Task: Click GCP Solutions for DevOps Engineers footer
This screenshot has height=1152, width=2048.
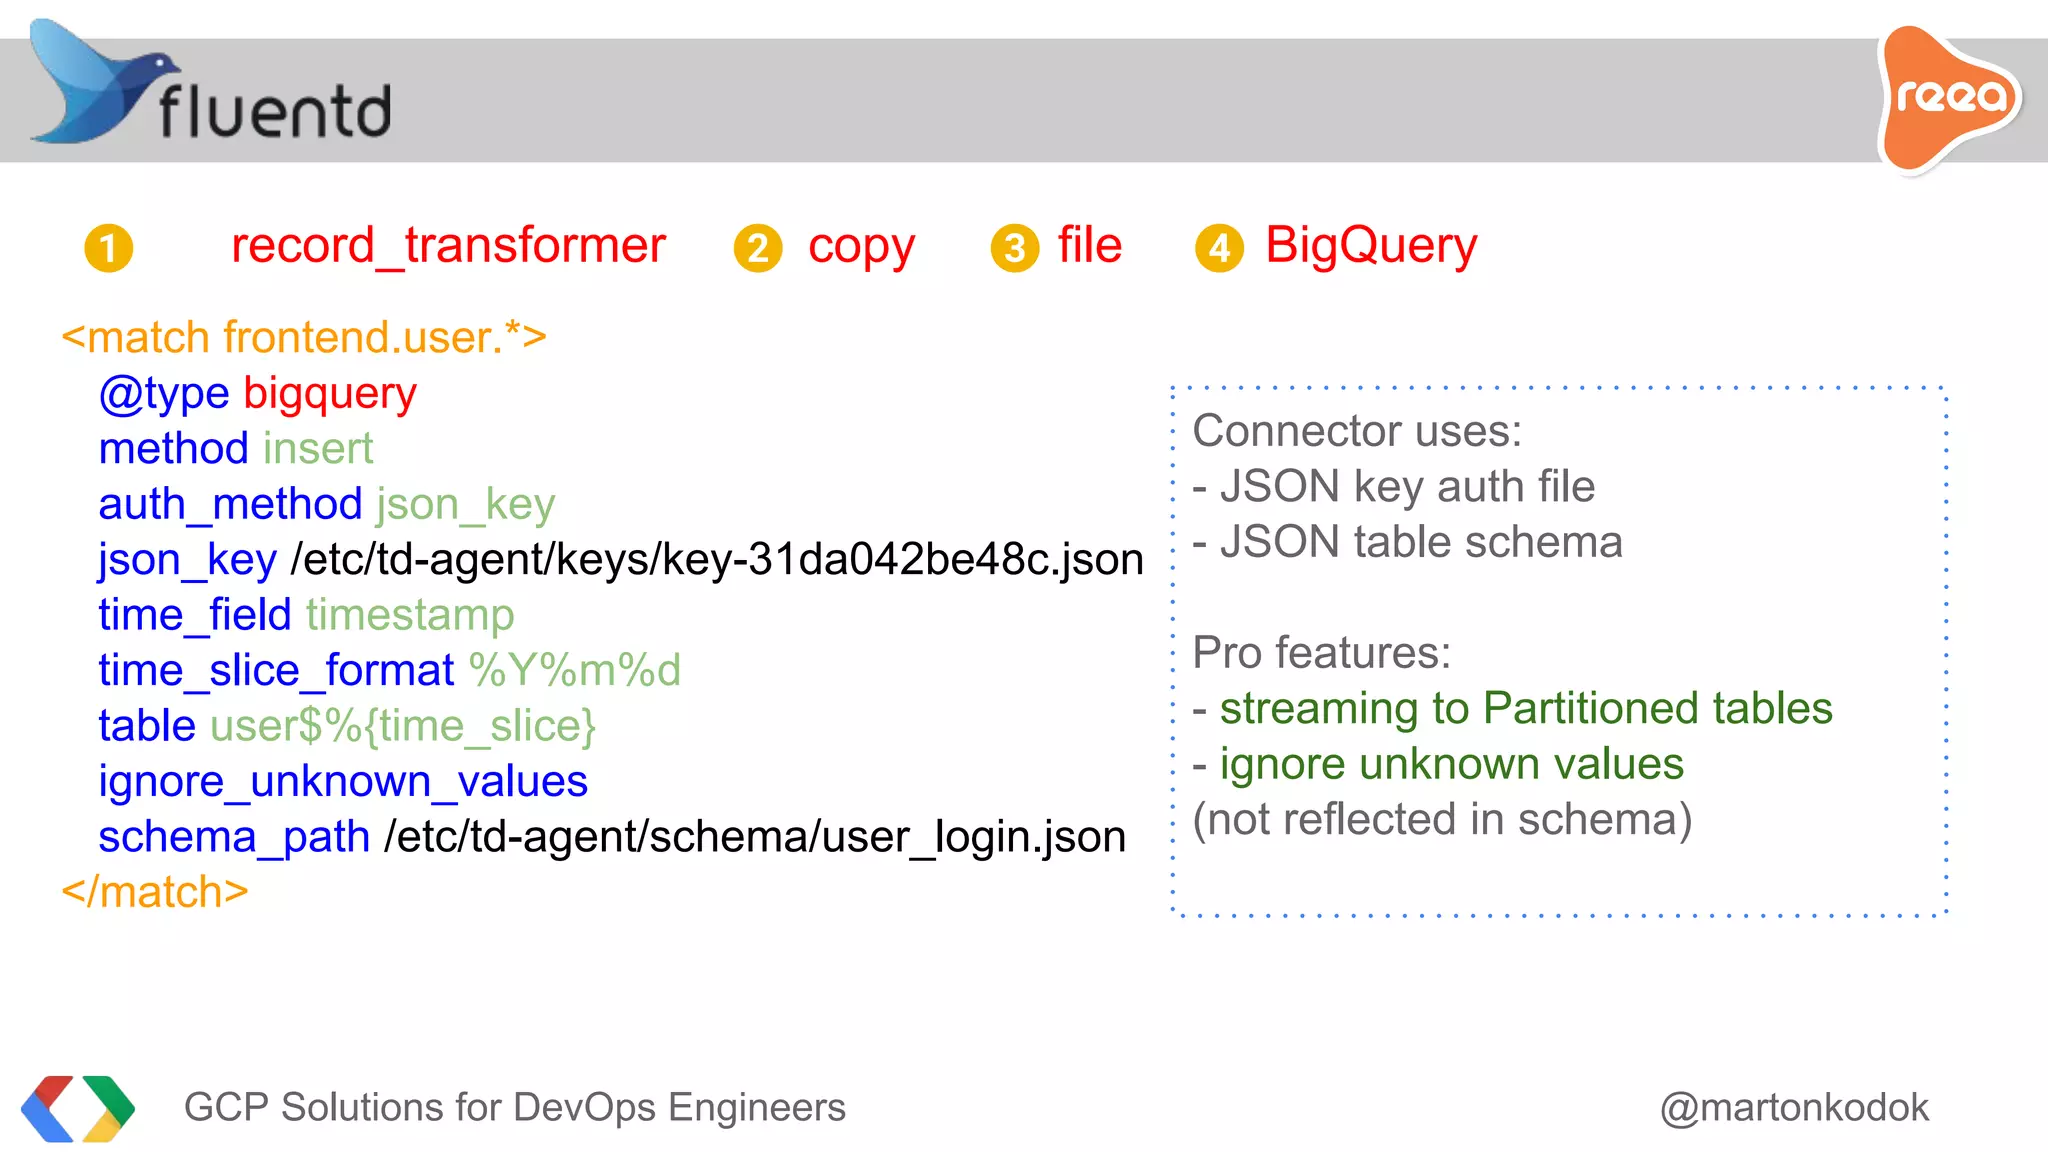Action: (515, 1108)
